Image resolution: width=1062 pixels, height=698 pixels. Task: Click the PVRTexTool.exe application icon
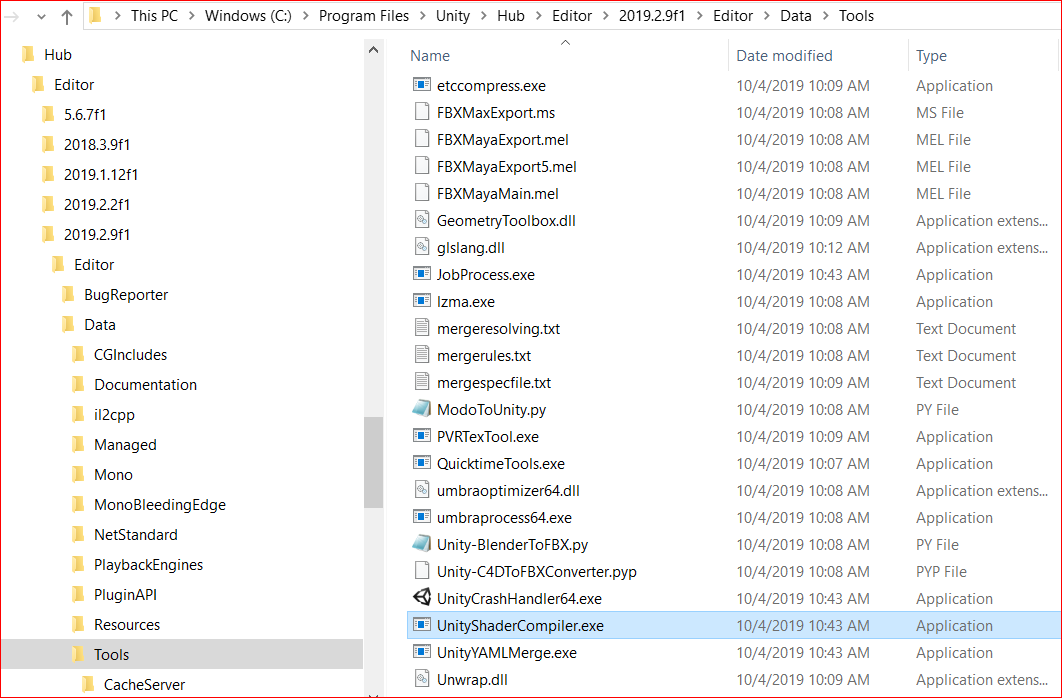click(x=422, y=436)
